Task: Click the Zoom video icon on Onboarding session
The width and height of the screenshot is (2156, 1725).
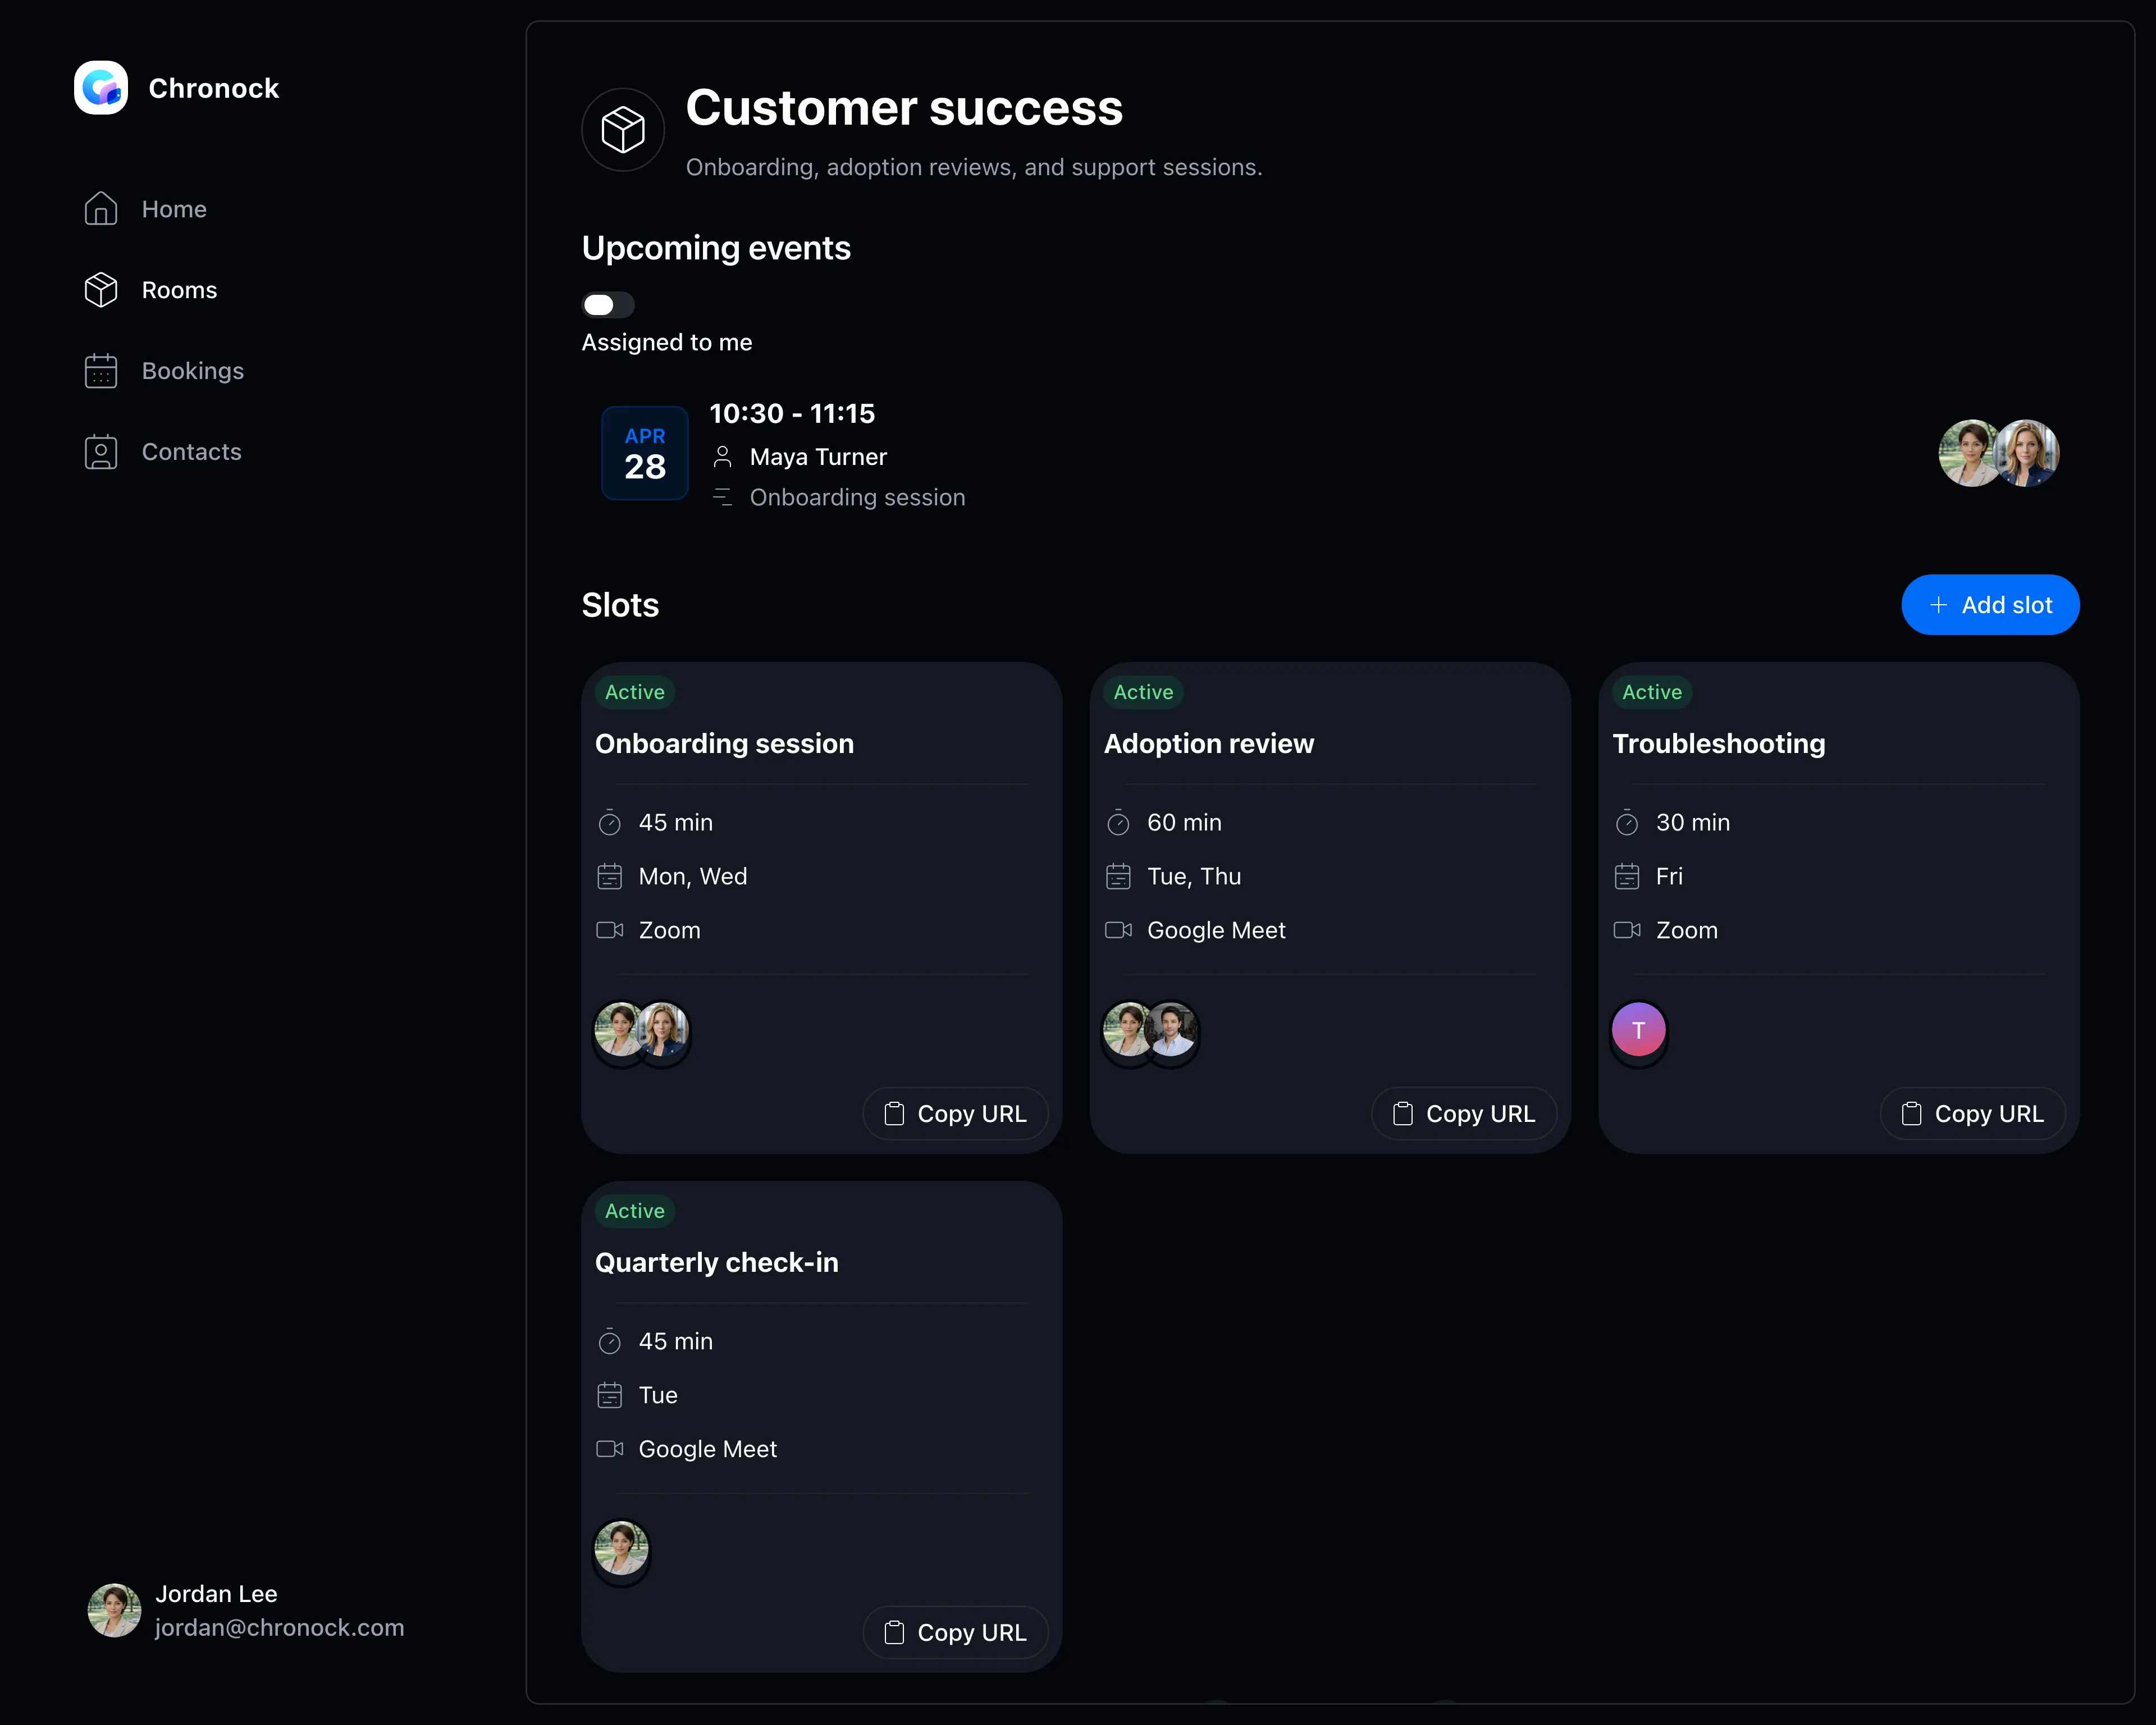Action: [610, 930]
